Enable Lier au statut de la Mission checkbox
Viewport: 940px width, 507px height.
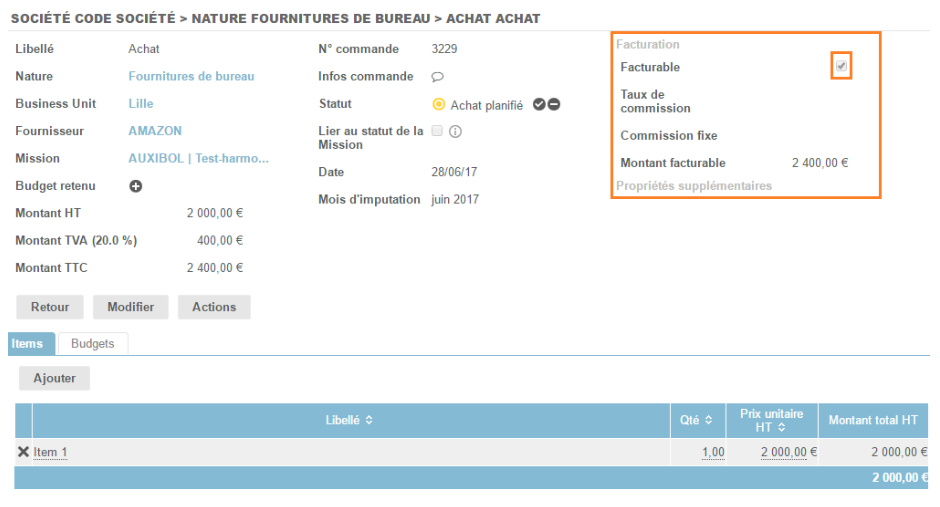(x=437, y=131)
